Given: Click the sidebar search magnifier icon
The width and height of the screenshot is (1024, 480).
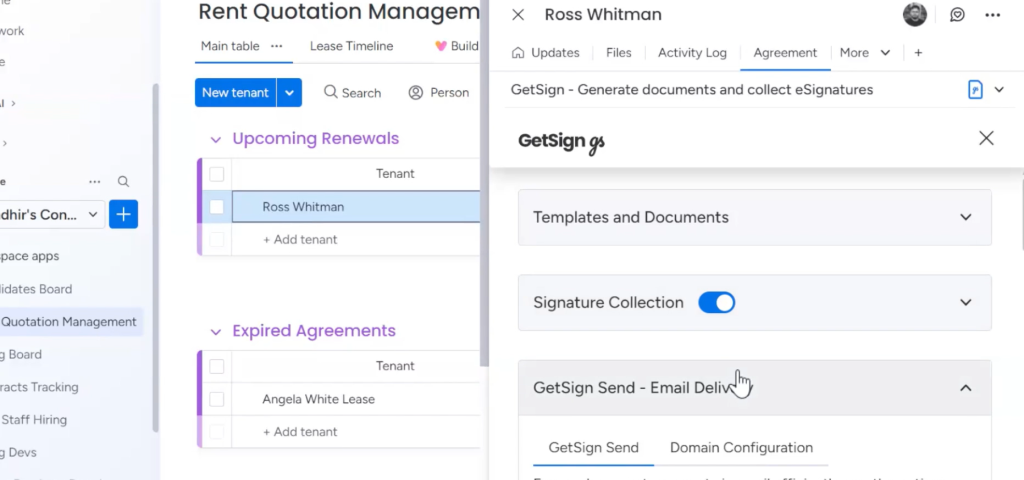Looking at the screenshot, I should (x=123, y=182).
